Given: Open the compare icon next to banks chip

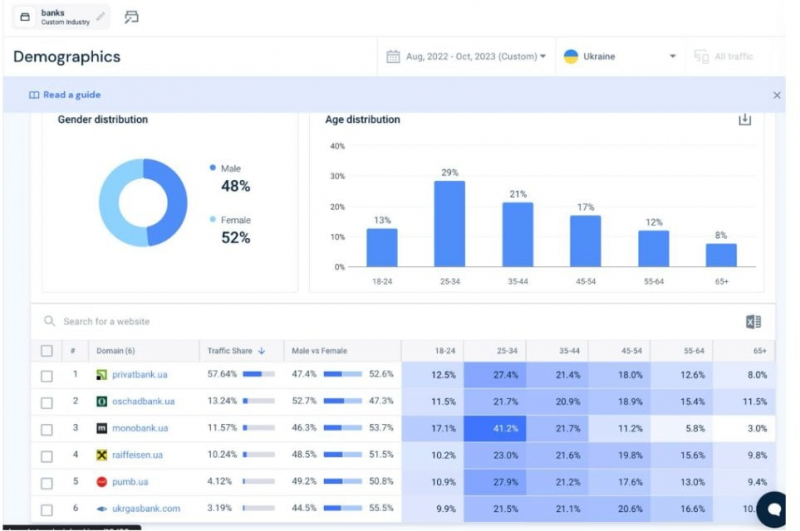Looking at the screenshot, I should click(131, 17).
